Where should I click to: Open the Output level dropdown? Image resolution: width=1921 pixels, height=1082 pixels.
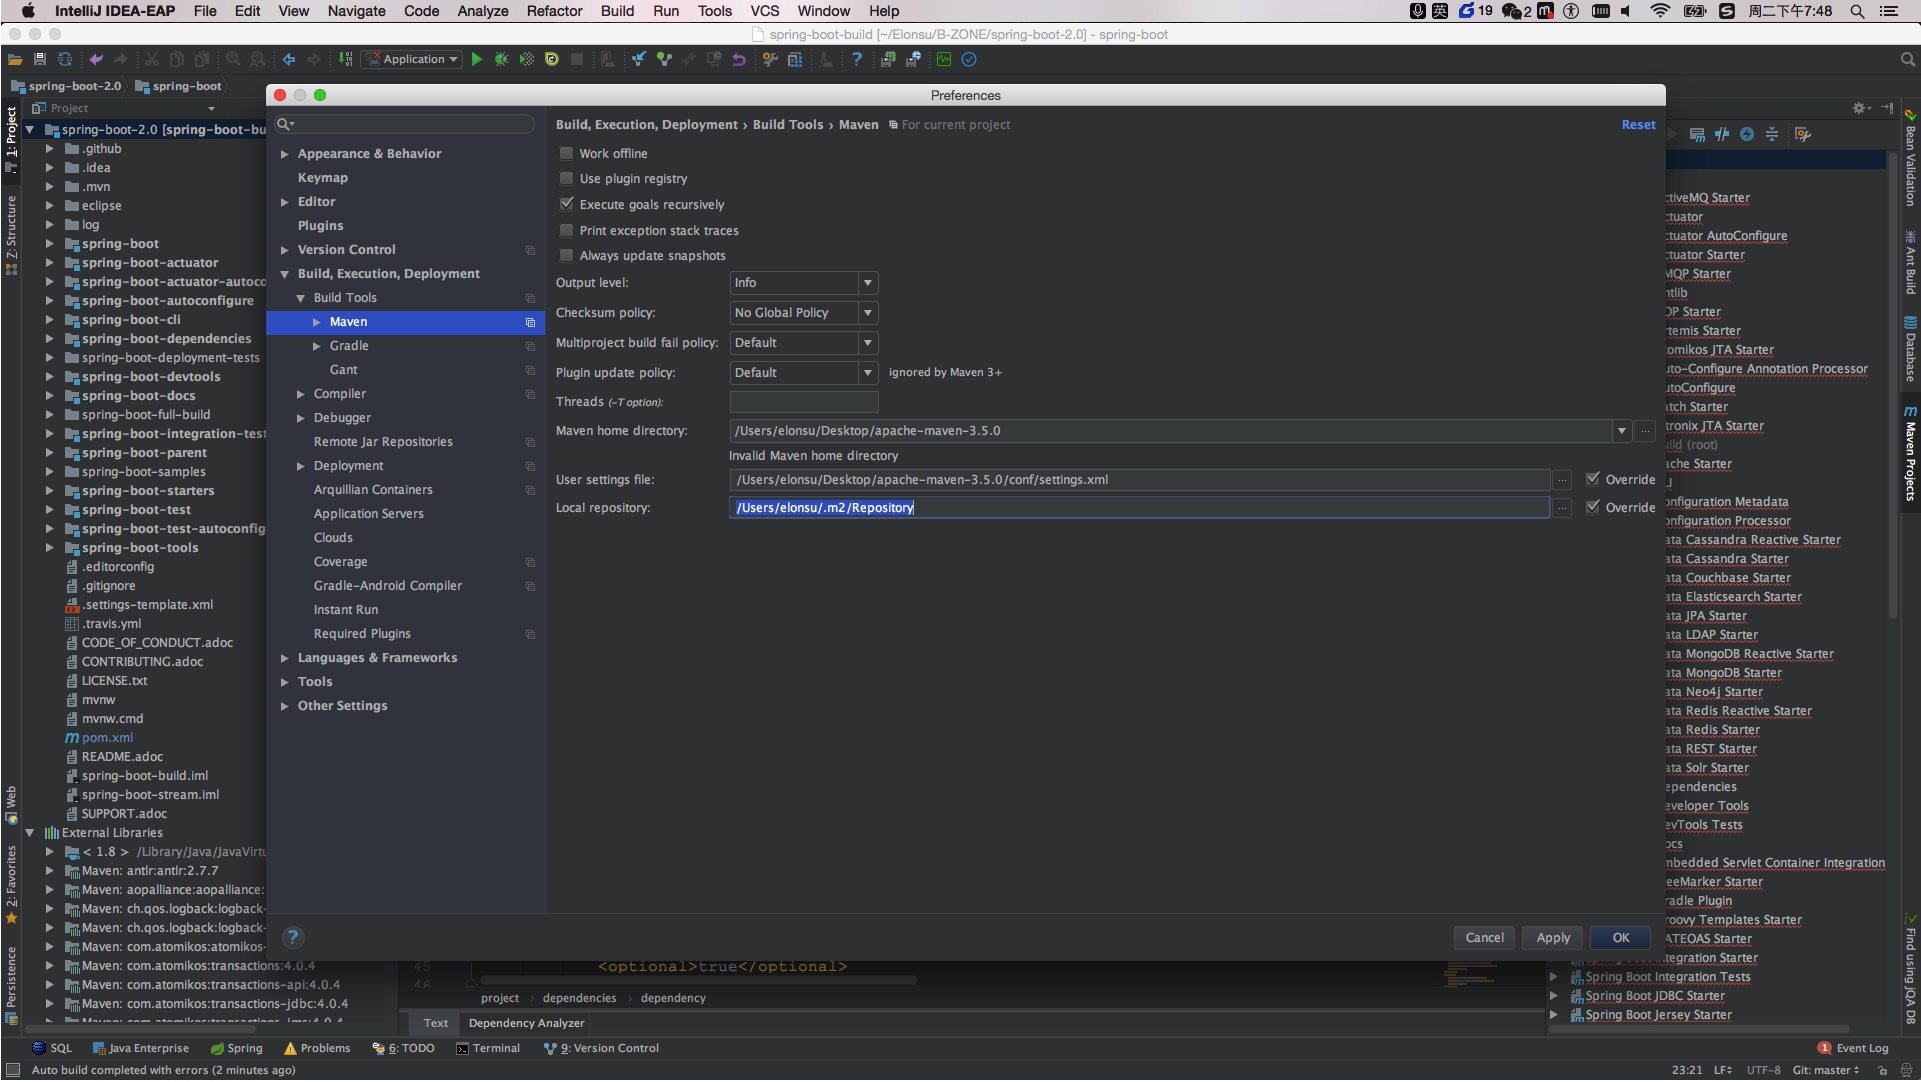(803, 283)
